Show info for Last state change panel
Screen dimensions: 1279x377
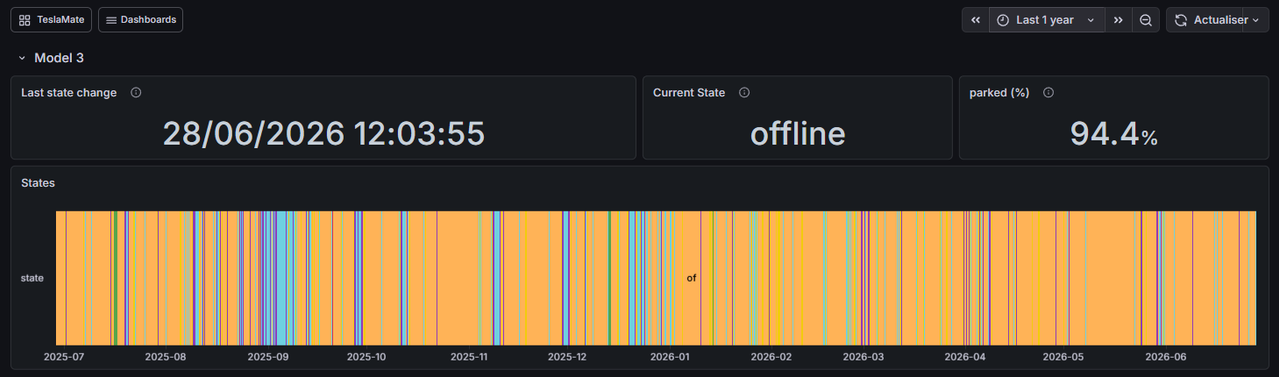coord(136,92)
